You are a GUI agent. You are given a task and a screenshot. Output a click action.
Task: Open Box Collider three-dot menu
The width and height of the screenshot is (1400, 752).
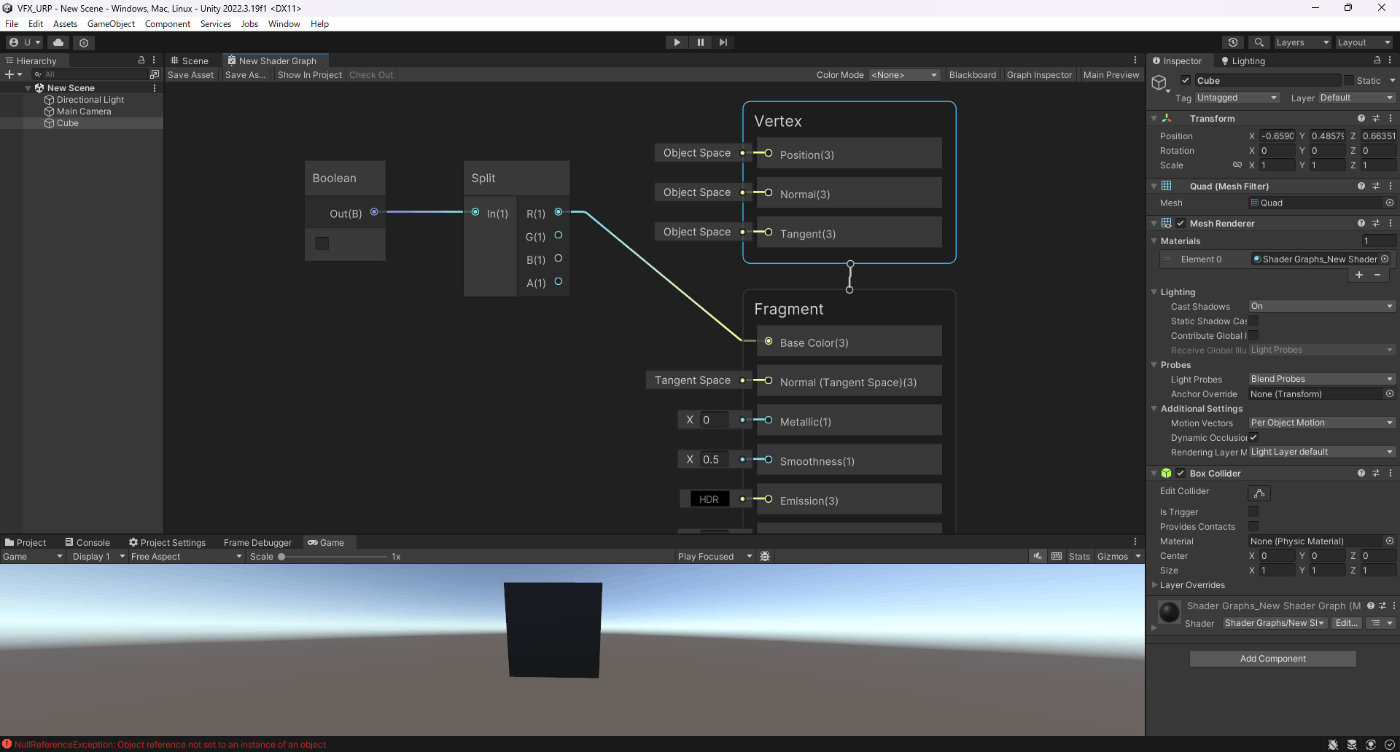coord(1390,473)
